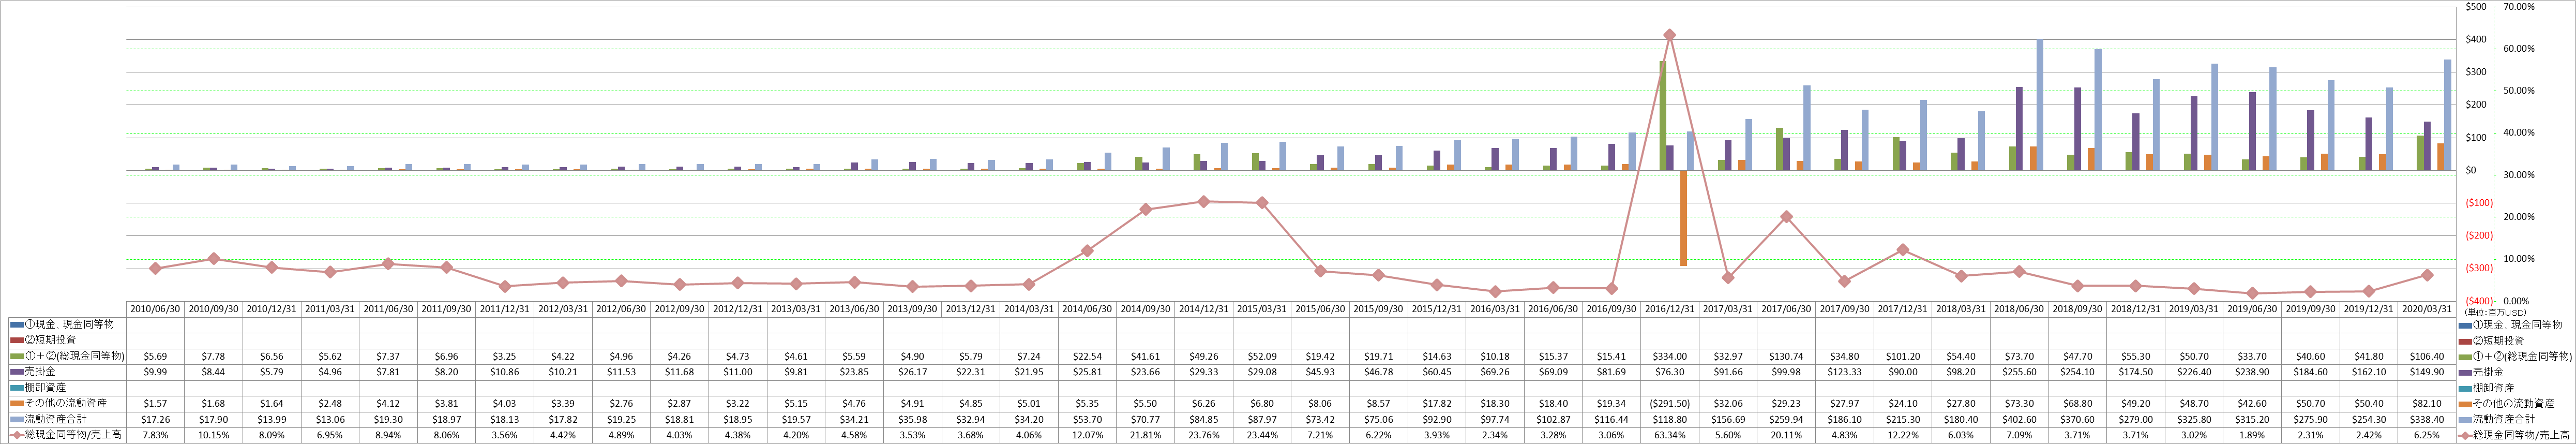Click the 2017/06/30 date column header
Viewport: 2576px width, 444px height.
pyautogui.click(x=1786, y=309)
